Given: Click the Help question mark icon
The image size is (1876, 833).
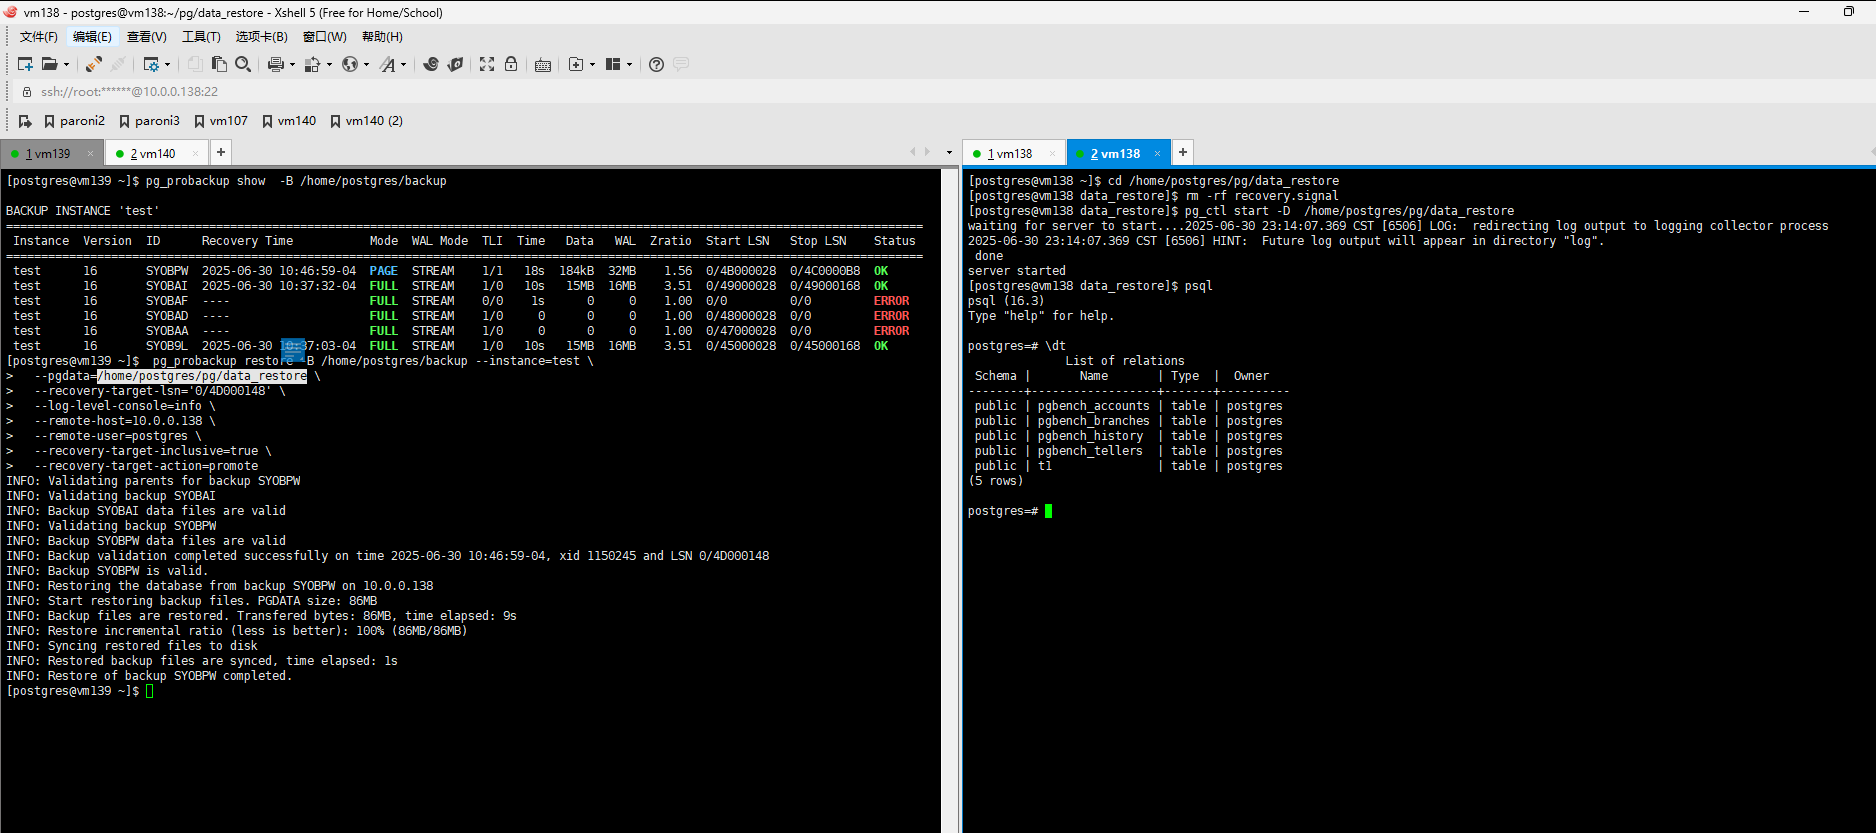Looking at the screenshot, I should click(x=656, y=64).
